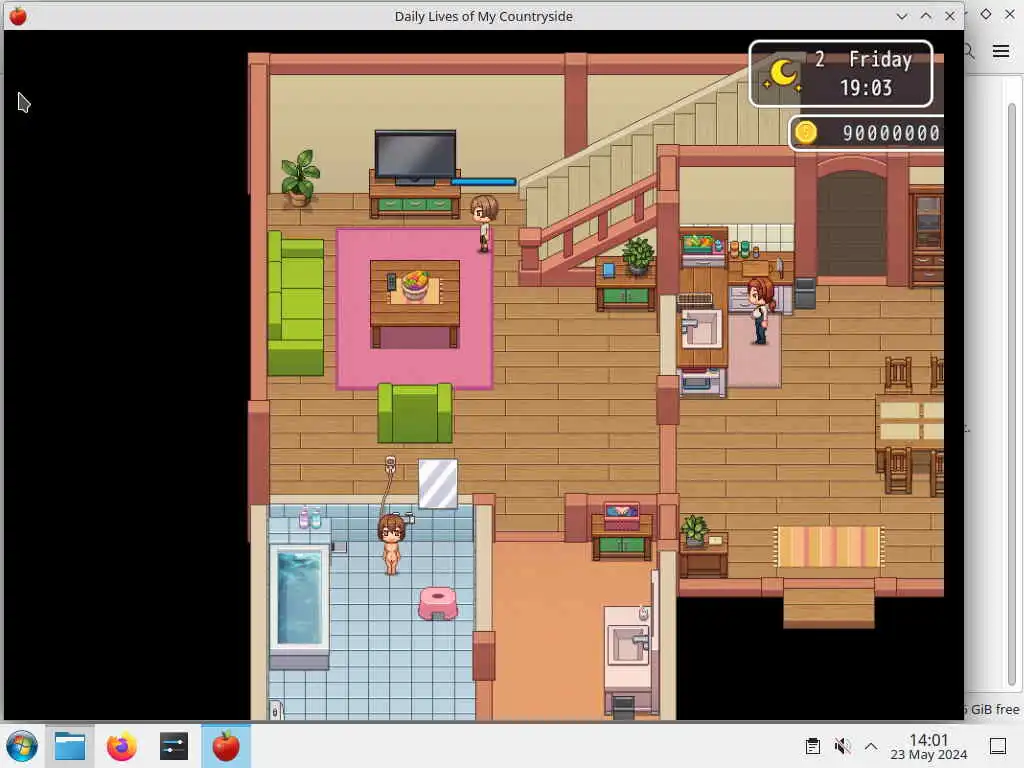Unmute the audio volume tray icon
Image resolution: width=1024 pixels, height=768 pixels.
842,746
